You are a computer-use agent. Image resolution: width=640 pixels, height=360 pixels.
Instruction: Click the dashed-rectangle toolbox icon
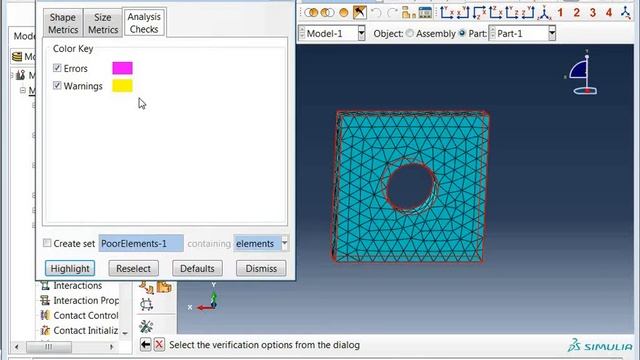click(x=146, y=304)
